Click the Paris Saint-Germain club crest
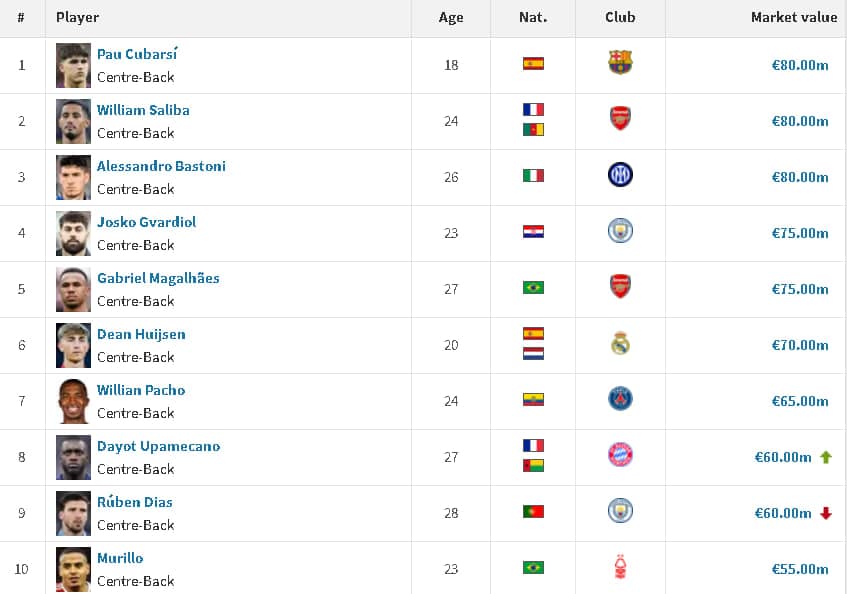The height and width of the screenshot is (594, 847). click(620, 400)
